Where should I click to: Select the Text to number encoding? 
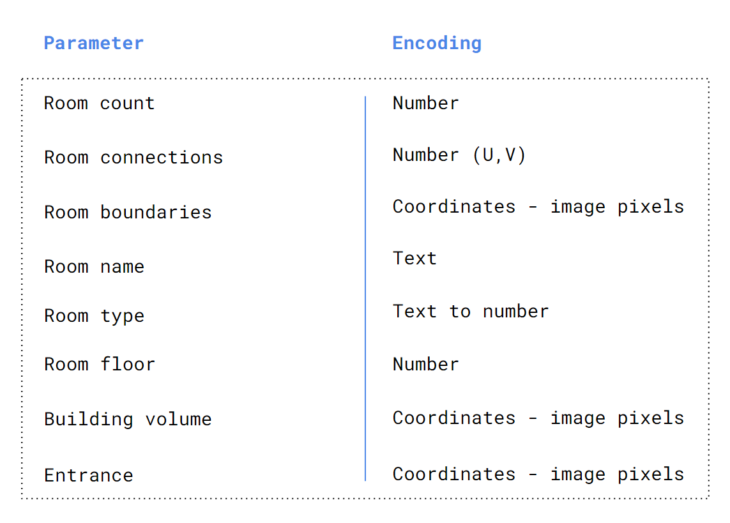click(x=470, y=311)
